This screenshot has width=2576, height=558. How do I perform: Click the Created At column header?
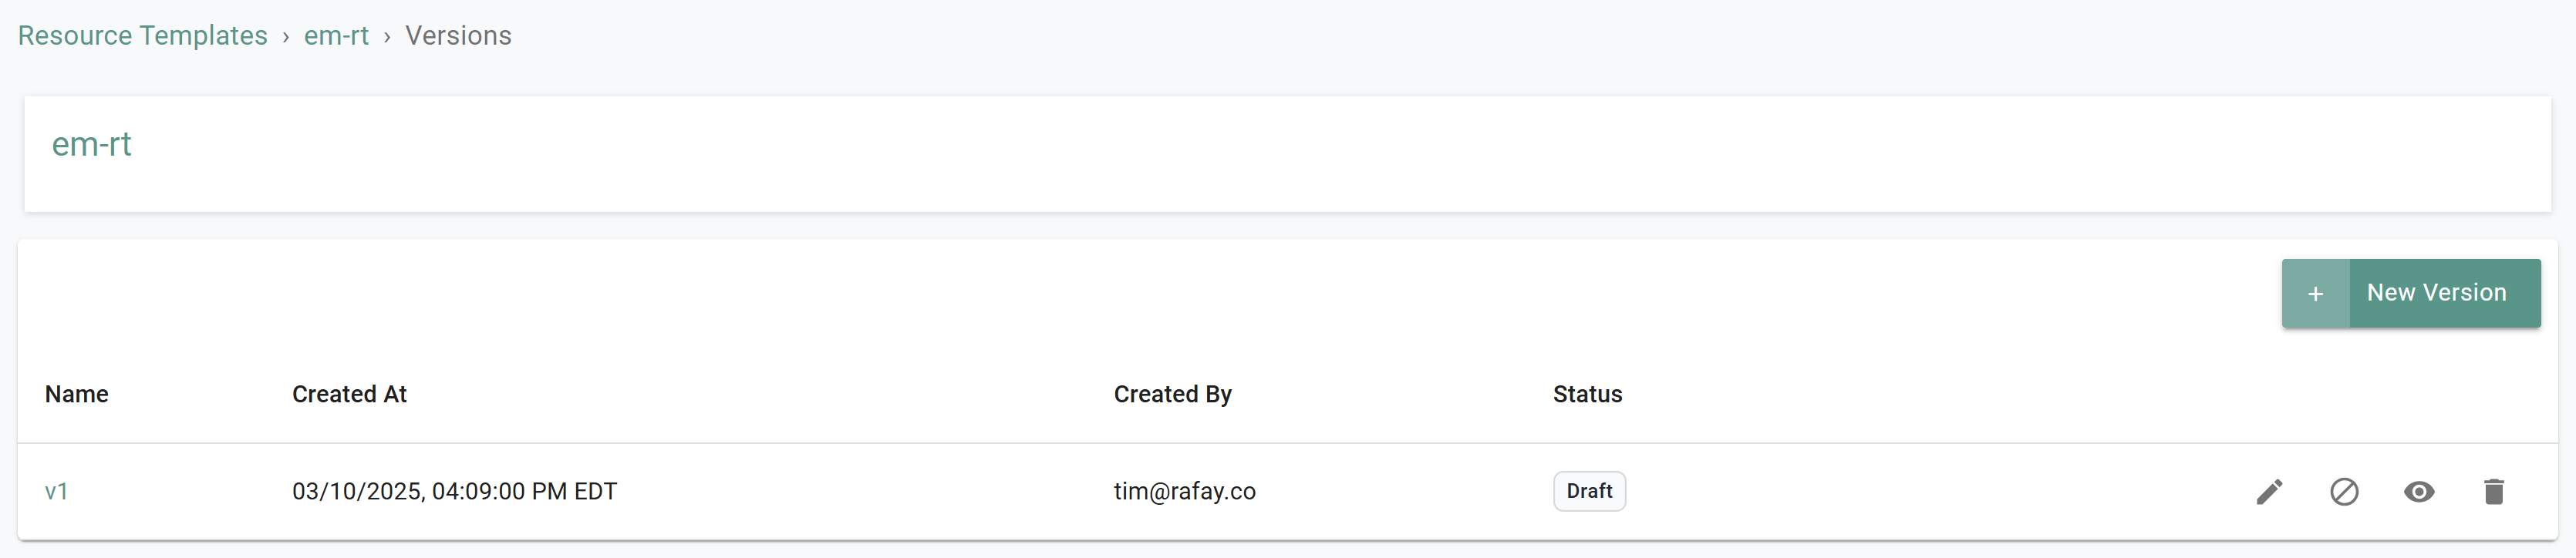349,394
